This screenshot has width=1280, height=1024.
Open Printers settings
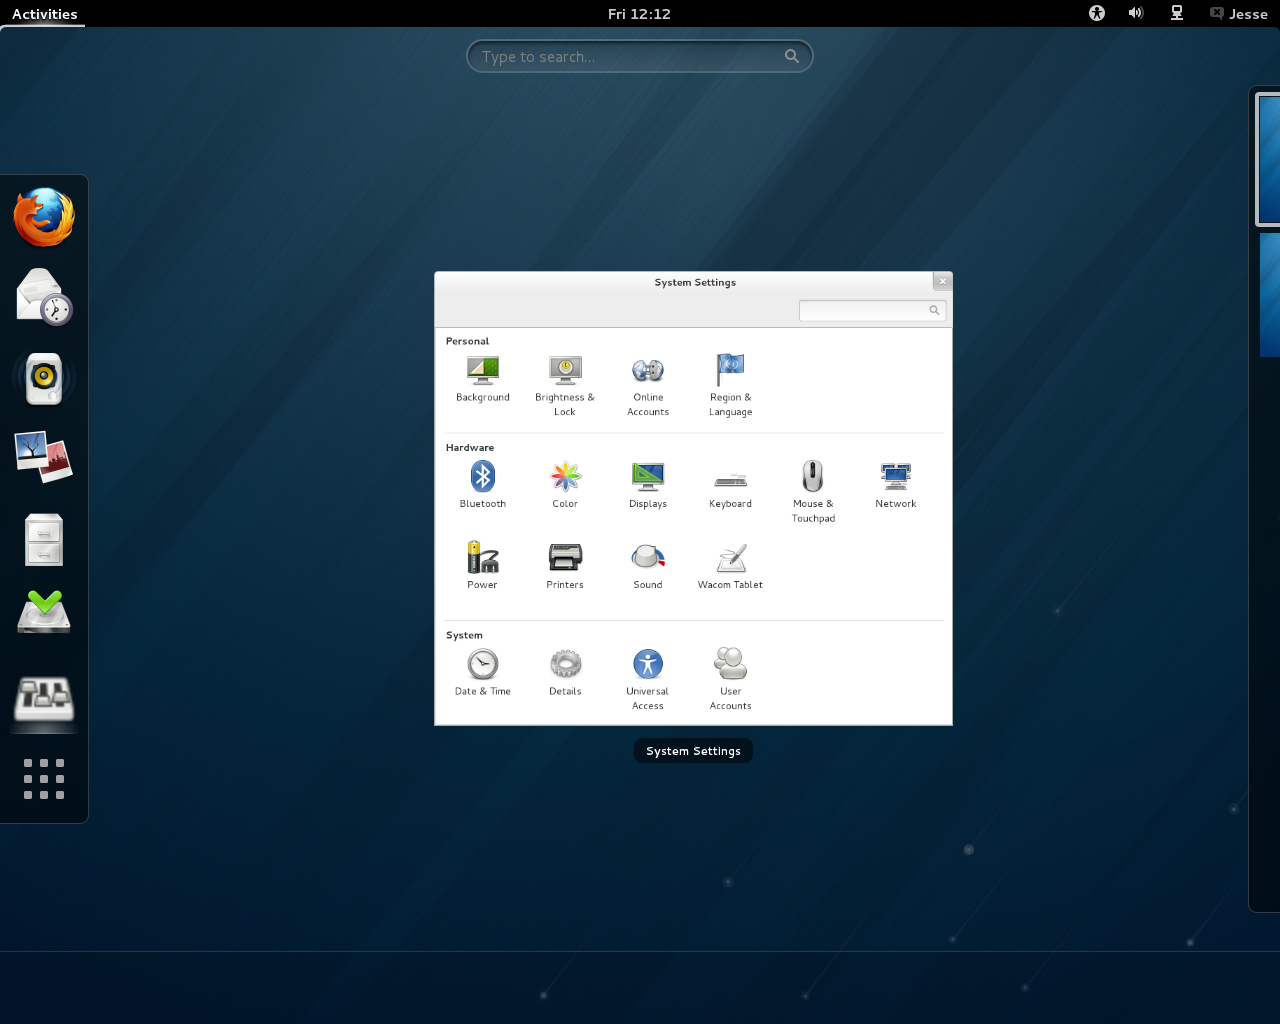[565, 566]
